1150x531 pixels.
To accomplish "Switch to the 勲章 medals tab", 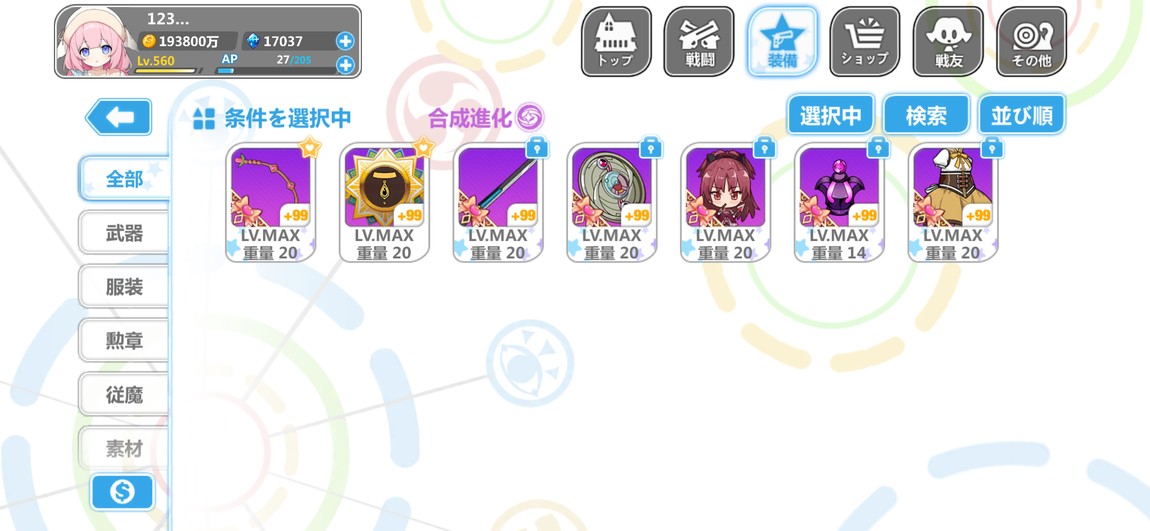I will point(124,340).
